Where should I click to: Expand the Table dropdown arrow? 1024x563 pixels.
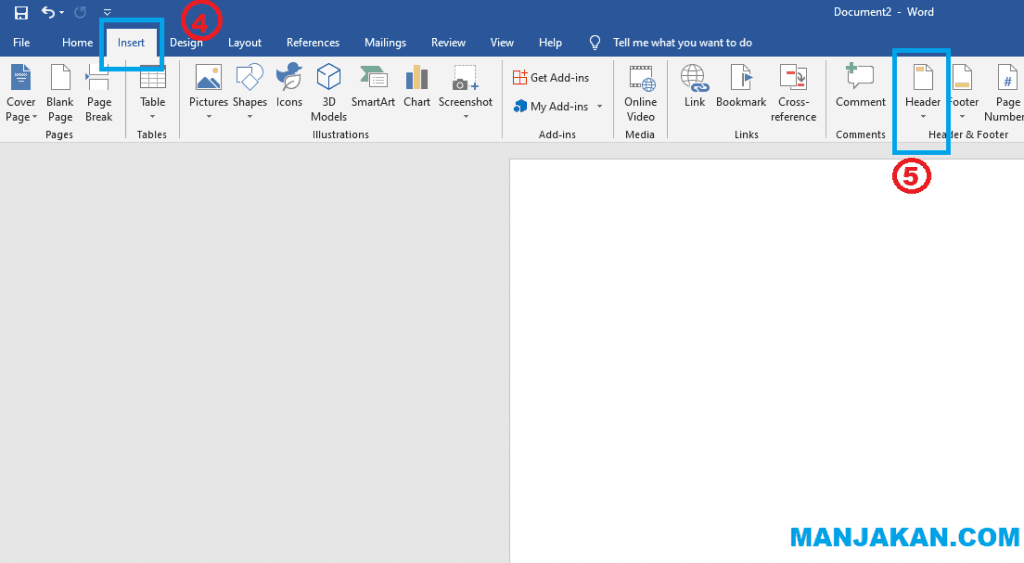pyautogui.click(x=153, y=117)
